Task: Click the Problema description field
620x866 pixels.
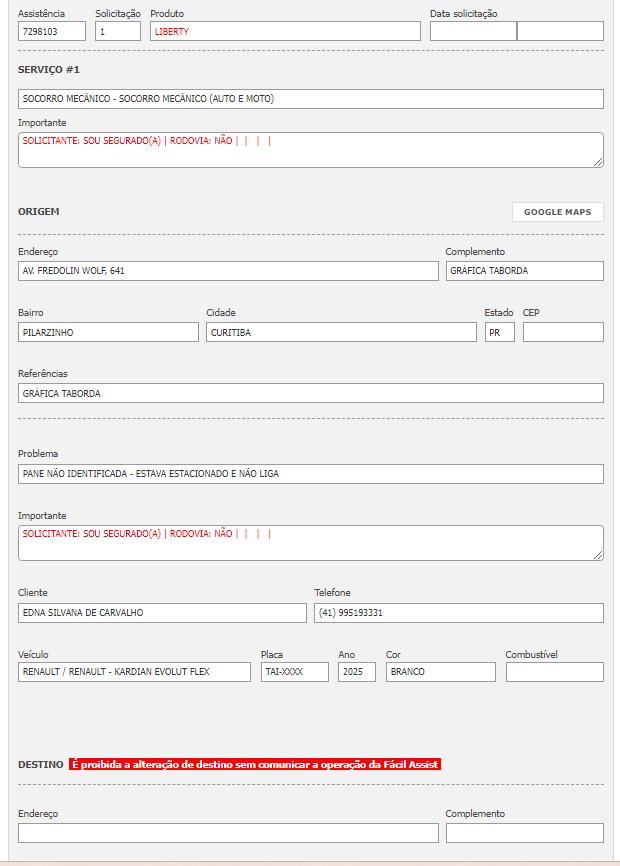Action: tap(310, 473)
